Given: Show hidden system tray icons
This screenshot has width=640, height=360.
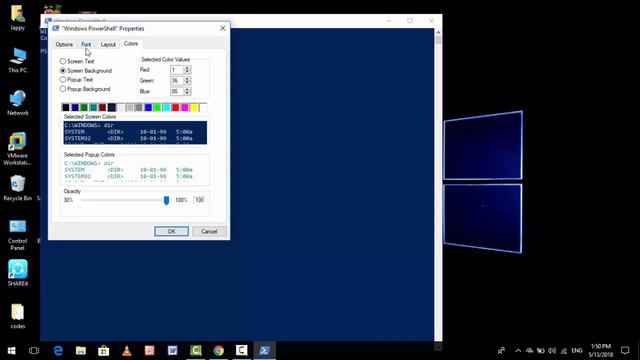Looking at the screenshot, I should 518,351.
